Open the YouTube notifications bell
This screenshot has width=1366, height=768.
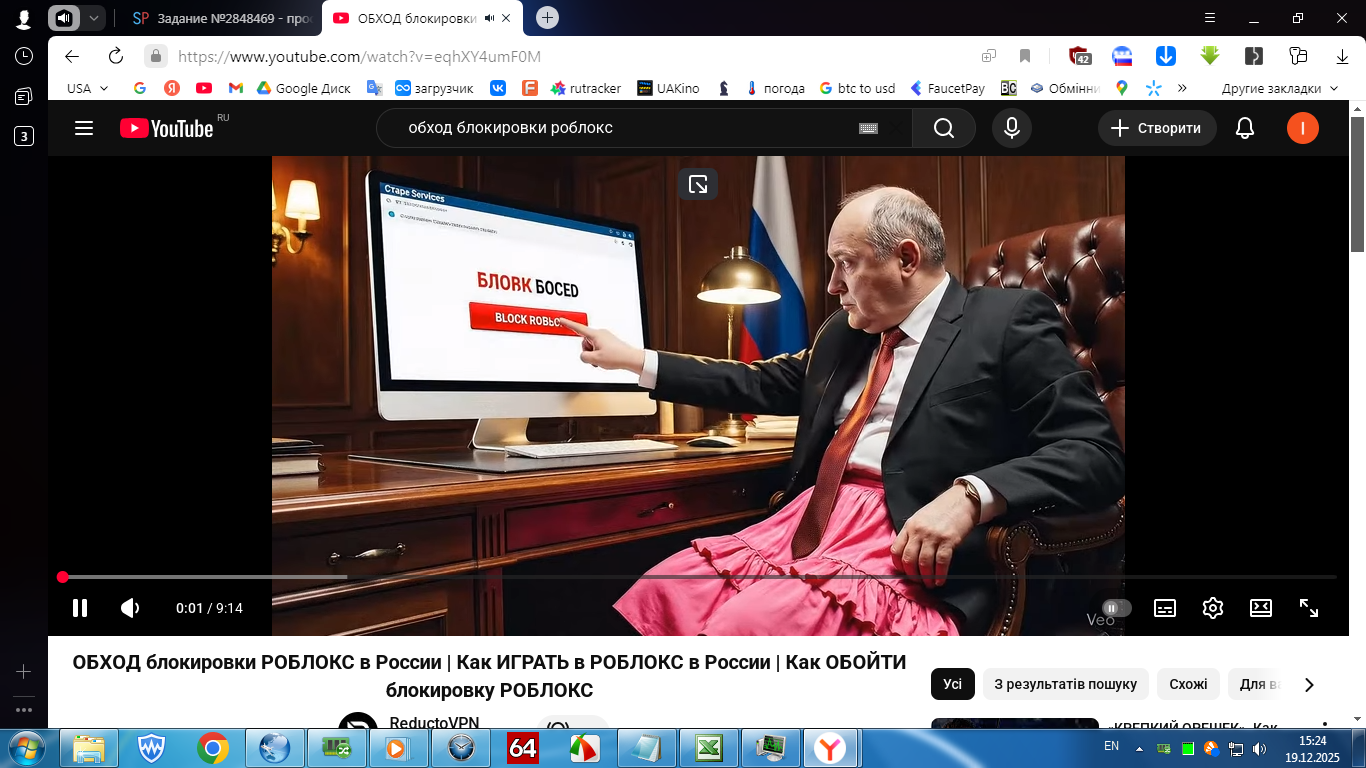coord(1245,128)
